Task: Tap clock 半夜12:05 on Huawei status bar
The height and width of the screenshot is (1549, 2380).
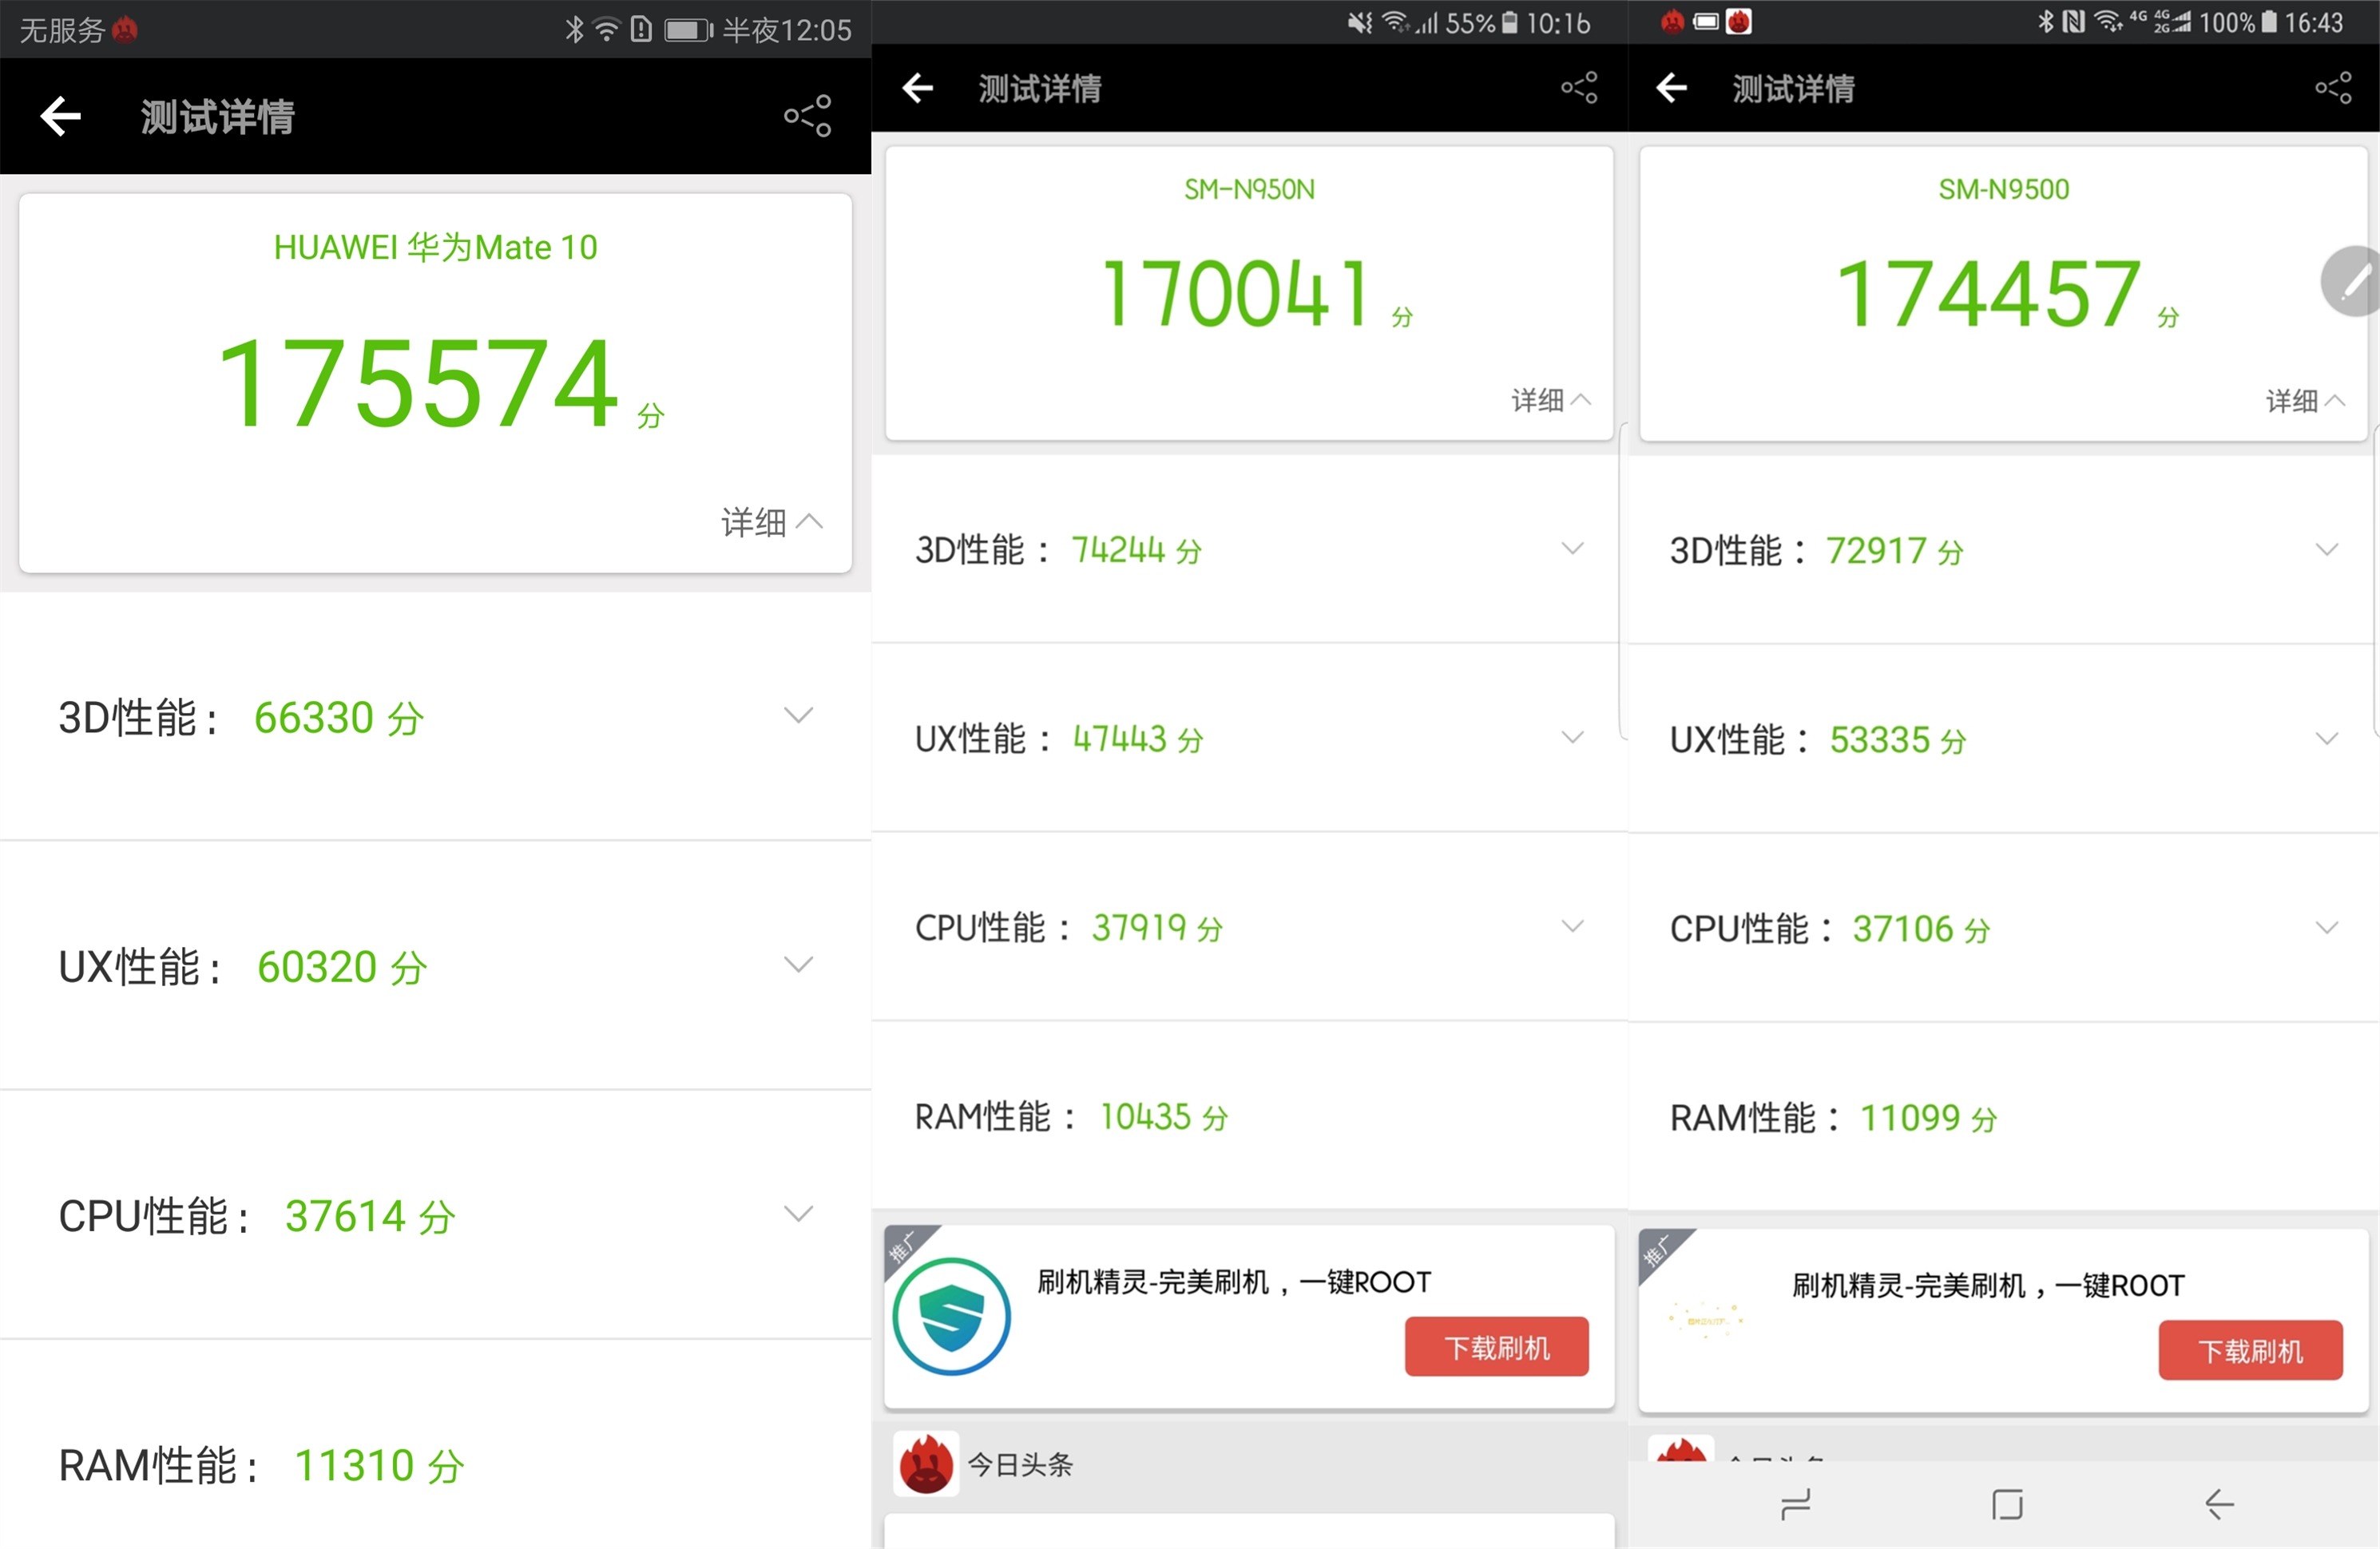Action: click(x=787, y=30)
